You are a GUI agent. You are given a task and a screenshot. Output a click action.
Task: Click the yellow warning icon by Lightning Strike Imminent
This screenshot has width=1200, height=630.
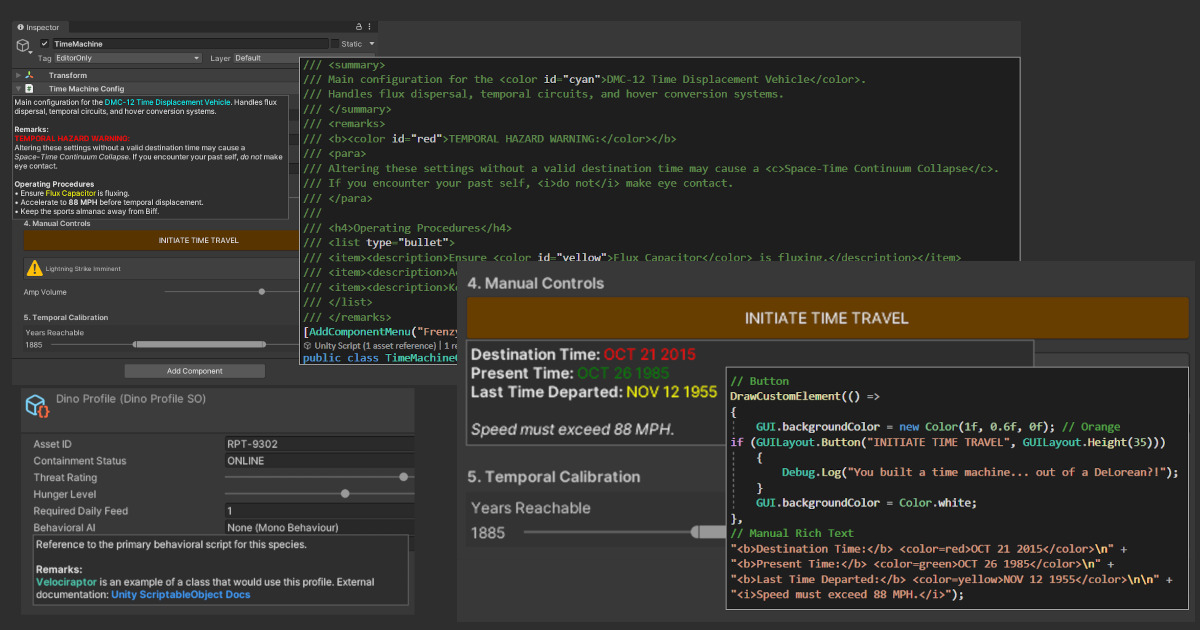[x=35, y=268]
